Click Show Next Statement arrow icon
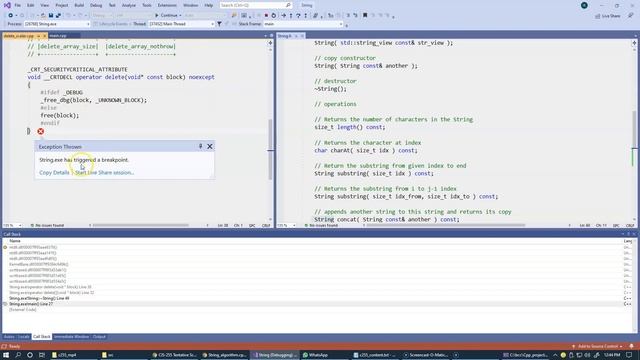Viewport: 640px width, 360px height. click(283, 16)
